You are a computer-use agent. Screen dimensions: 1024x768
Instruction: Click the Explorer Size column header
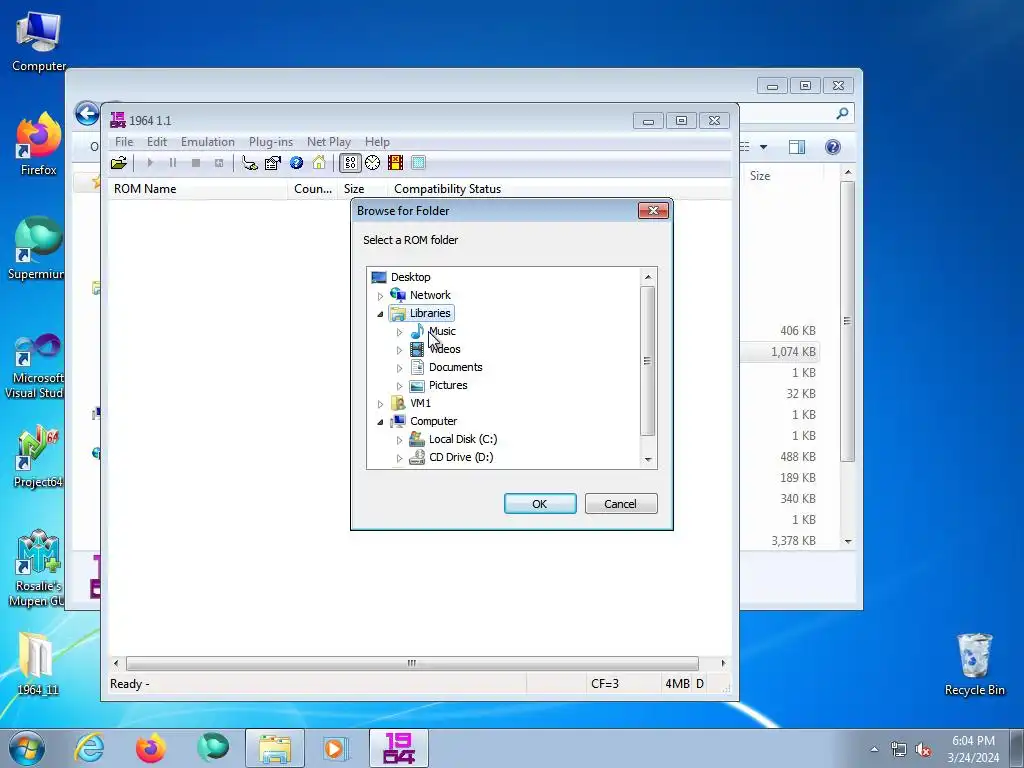760,176
